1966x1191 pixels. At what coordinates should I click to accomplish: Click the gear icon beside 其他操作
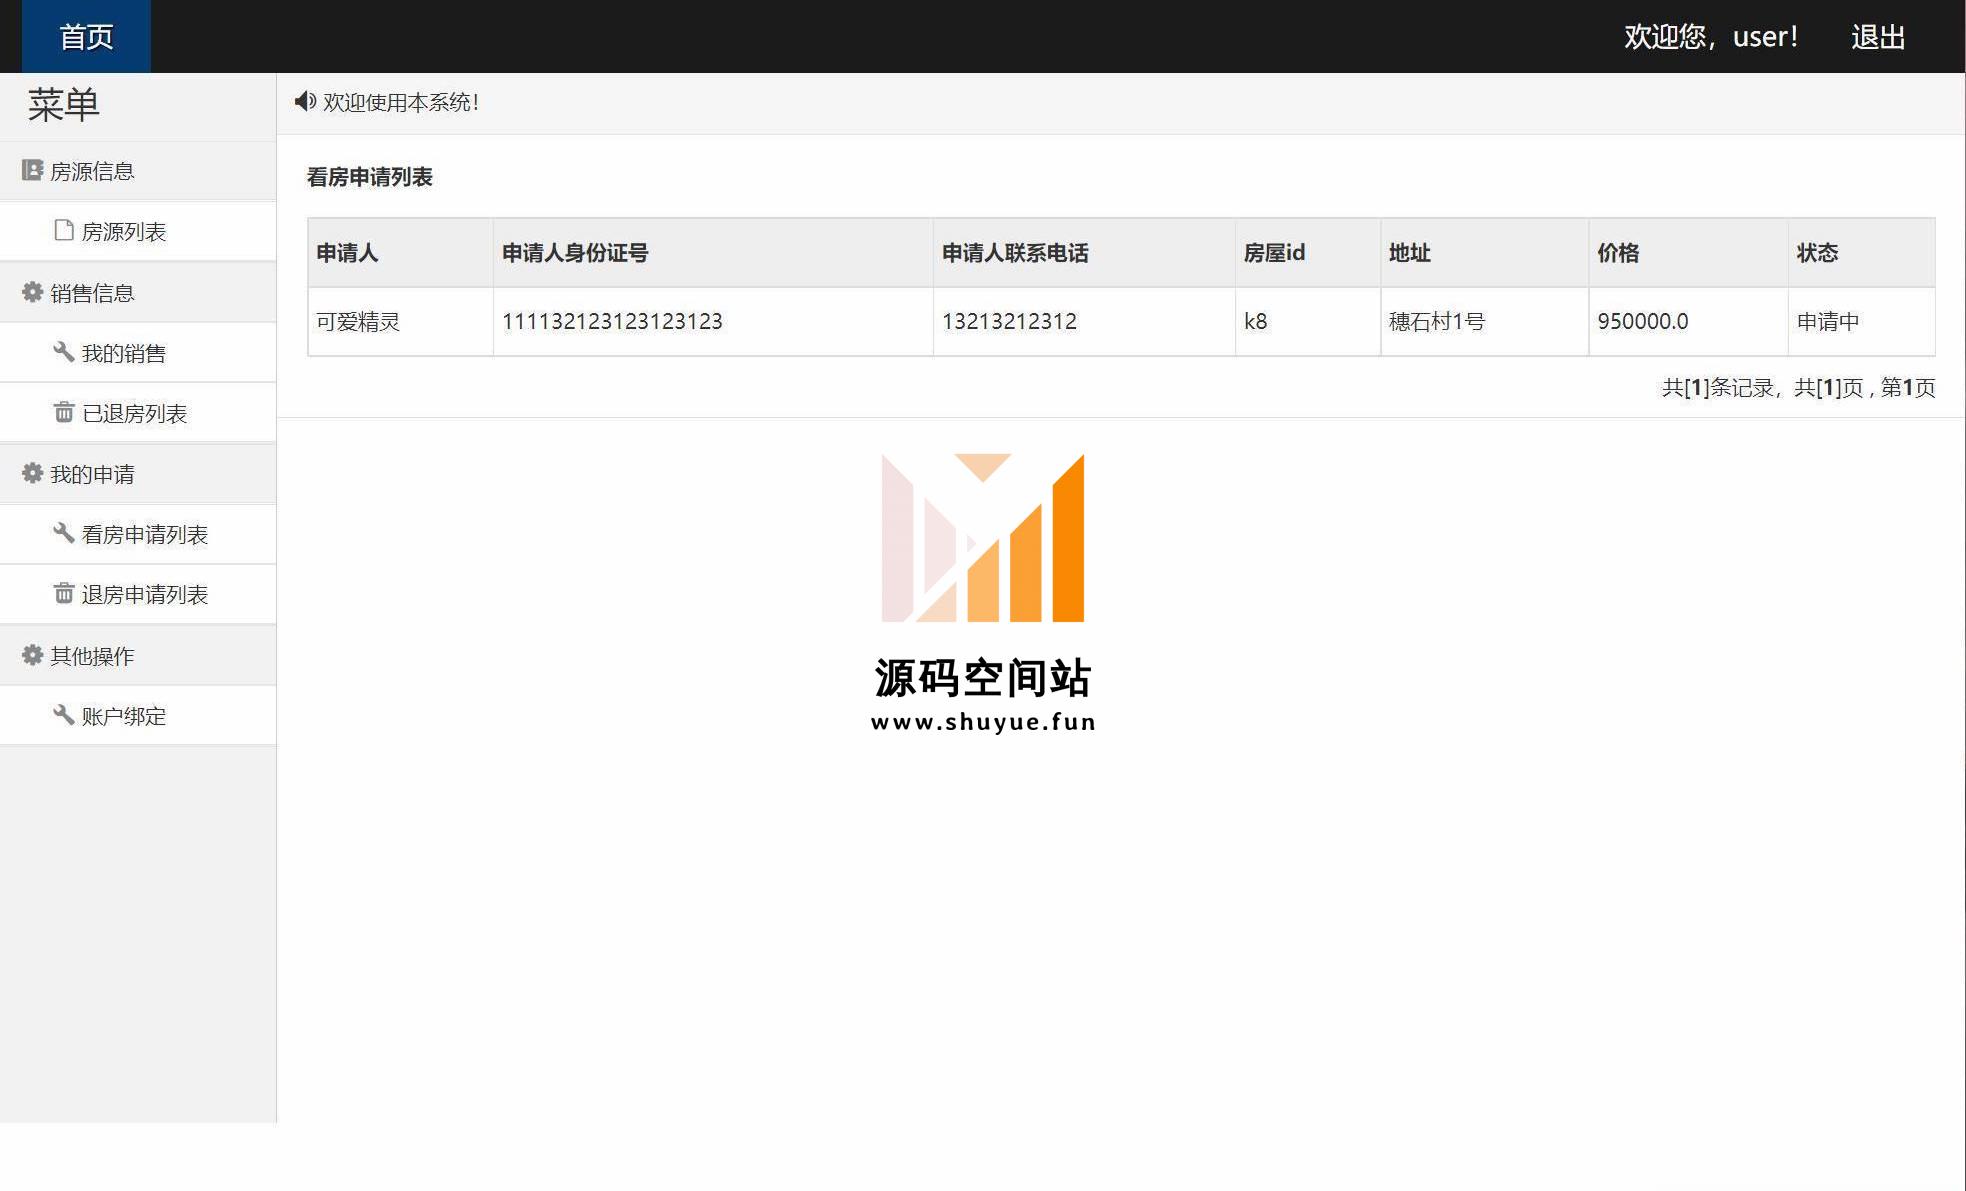(x=32, y=655)
